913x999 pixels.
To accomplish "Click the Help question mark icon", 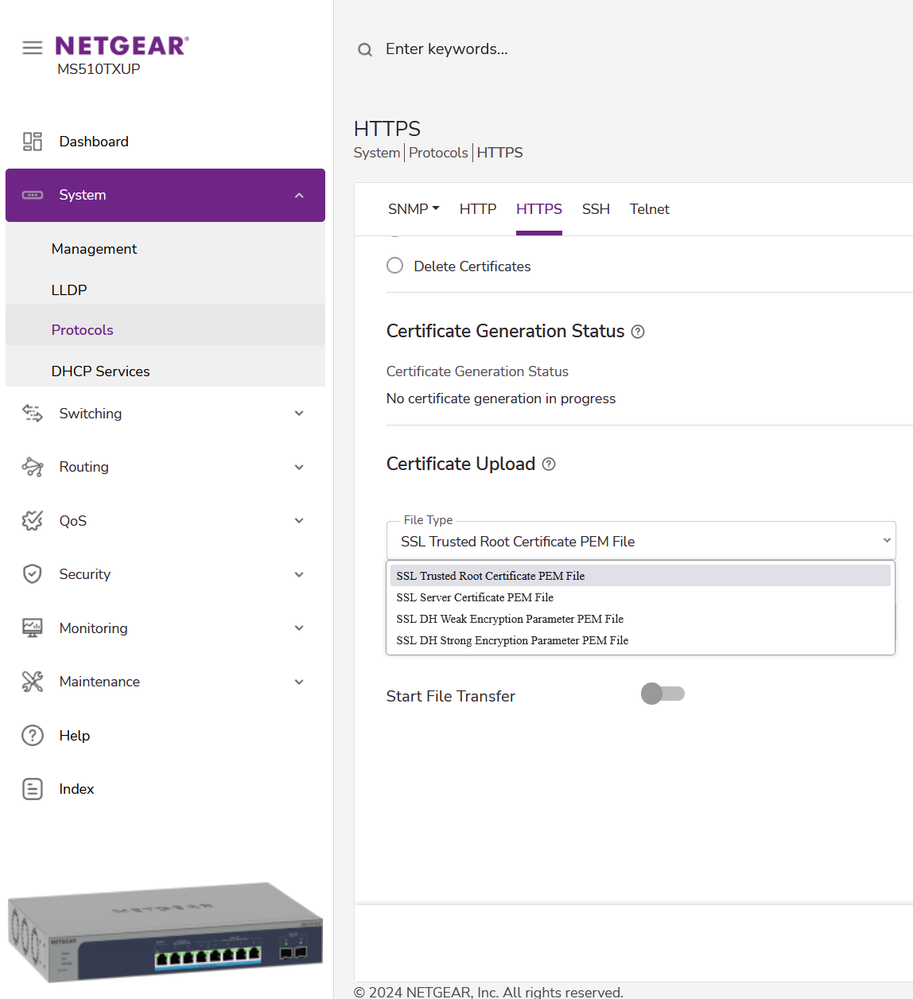I will 32,736.
